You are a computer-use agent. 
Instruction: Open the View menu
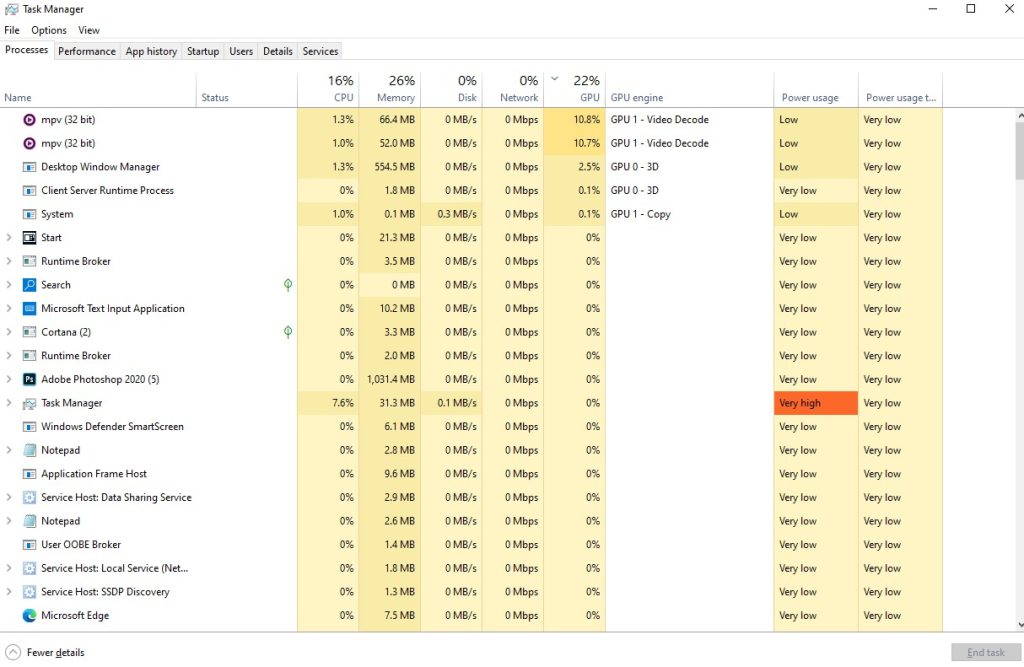tap(89, 30)
